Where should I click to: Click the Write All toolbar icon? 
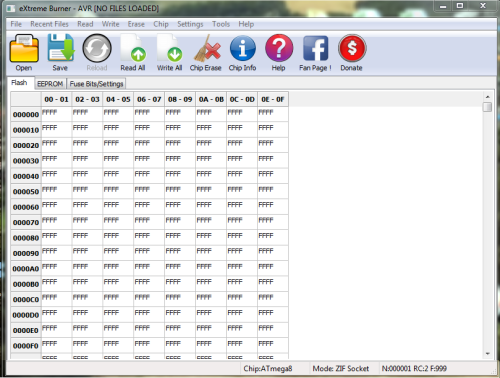point(169,48)
